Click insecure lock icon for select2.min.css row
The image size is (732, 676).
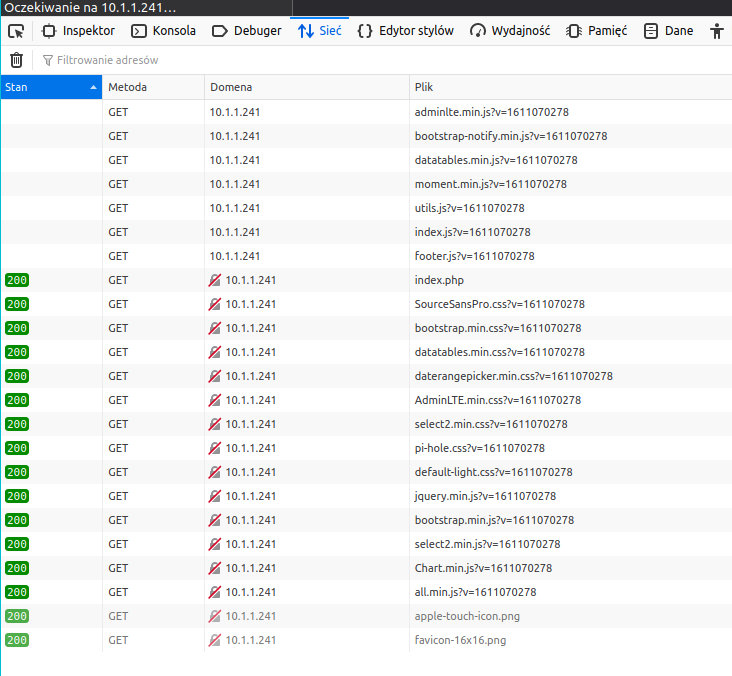tap(215, 424)
